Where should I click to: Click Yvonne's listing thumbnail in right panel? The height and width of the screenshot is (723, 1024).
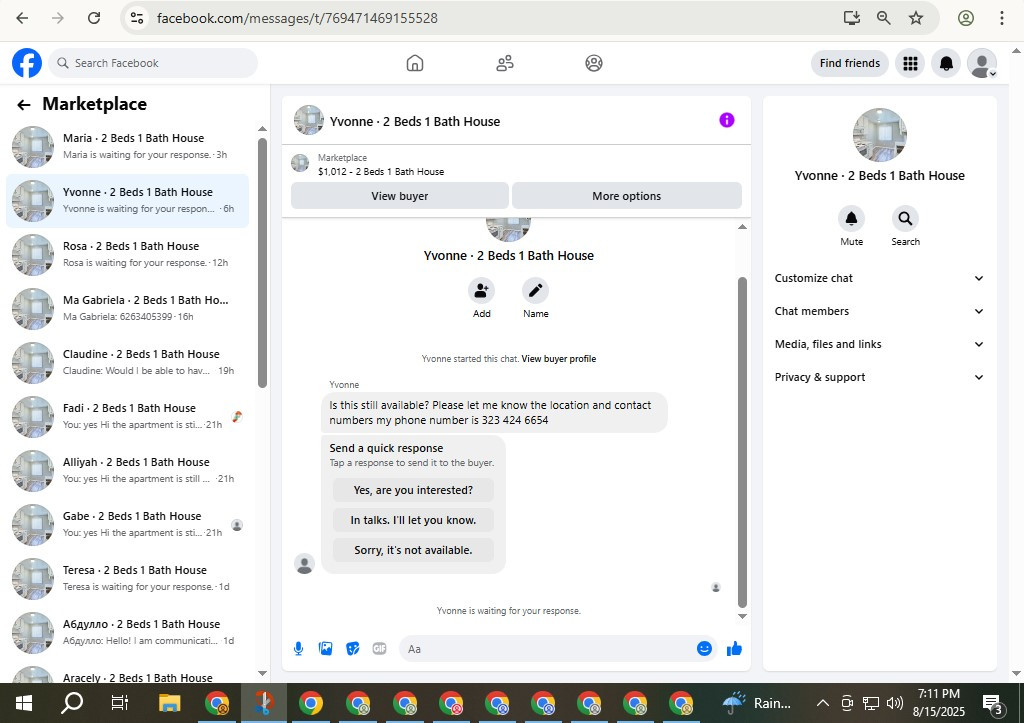coord(879,135)
